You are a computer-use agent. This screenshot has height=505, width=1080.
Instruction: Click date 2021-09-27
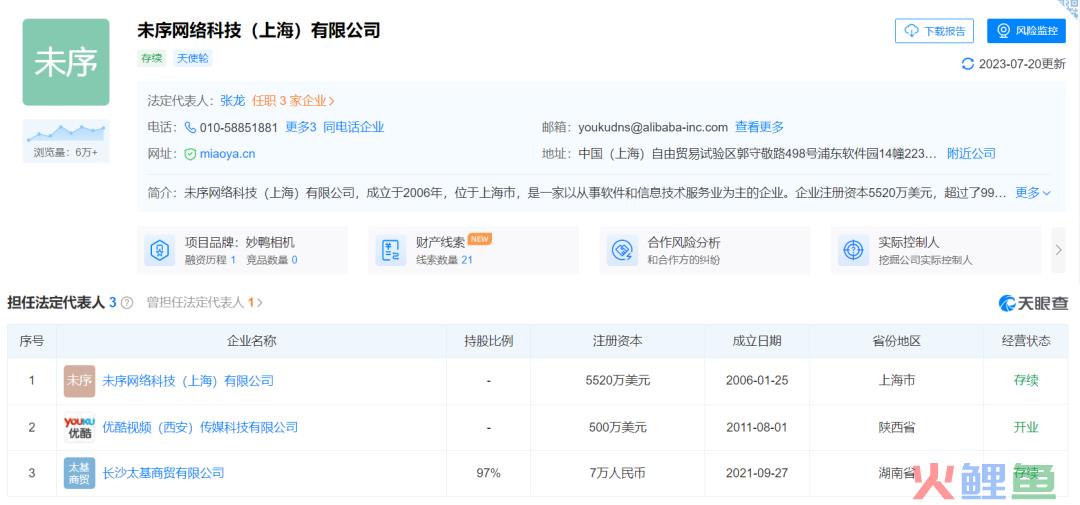click(757, 473)
